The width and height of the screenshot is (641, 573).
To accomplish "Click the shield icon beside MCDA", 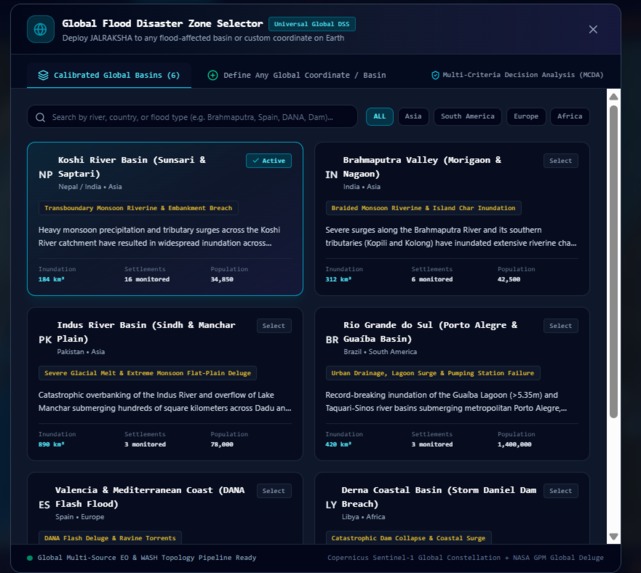I will [x=435, y=75].
